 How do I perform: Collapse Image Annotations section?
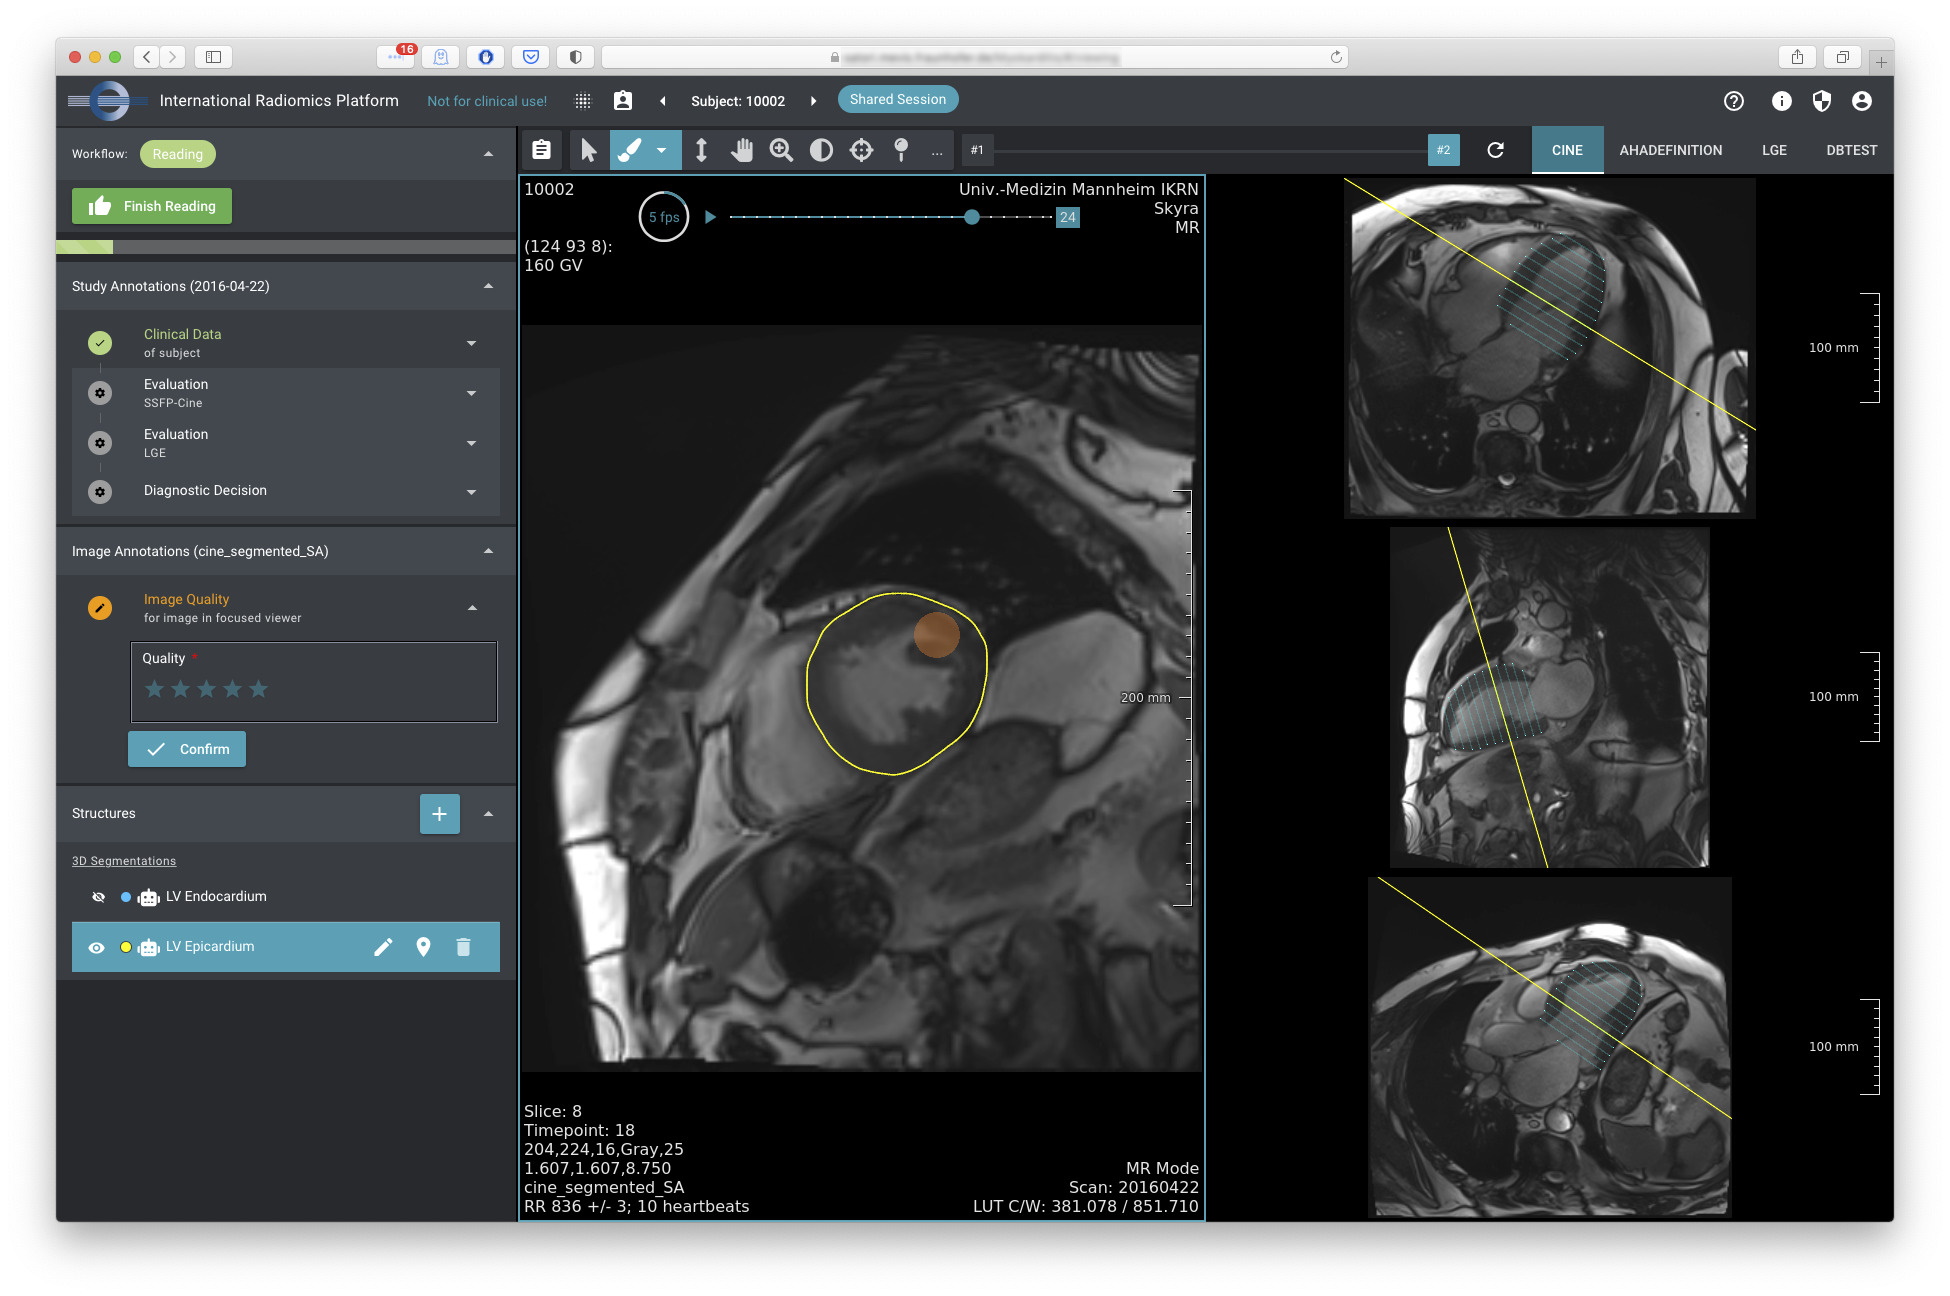point(488,551)
